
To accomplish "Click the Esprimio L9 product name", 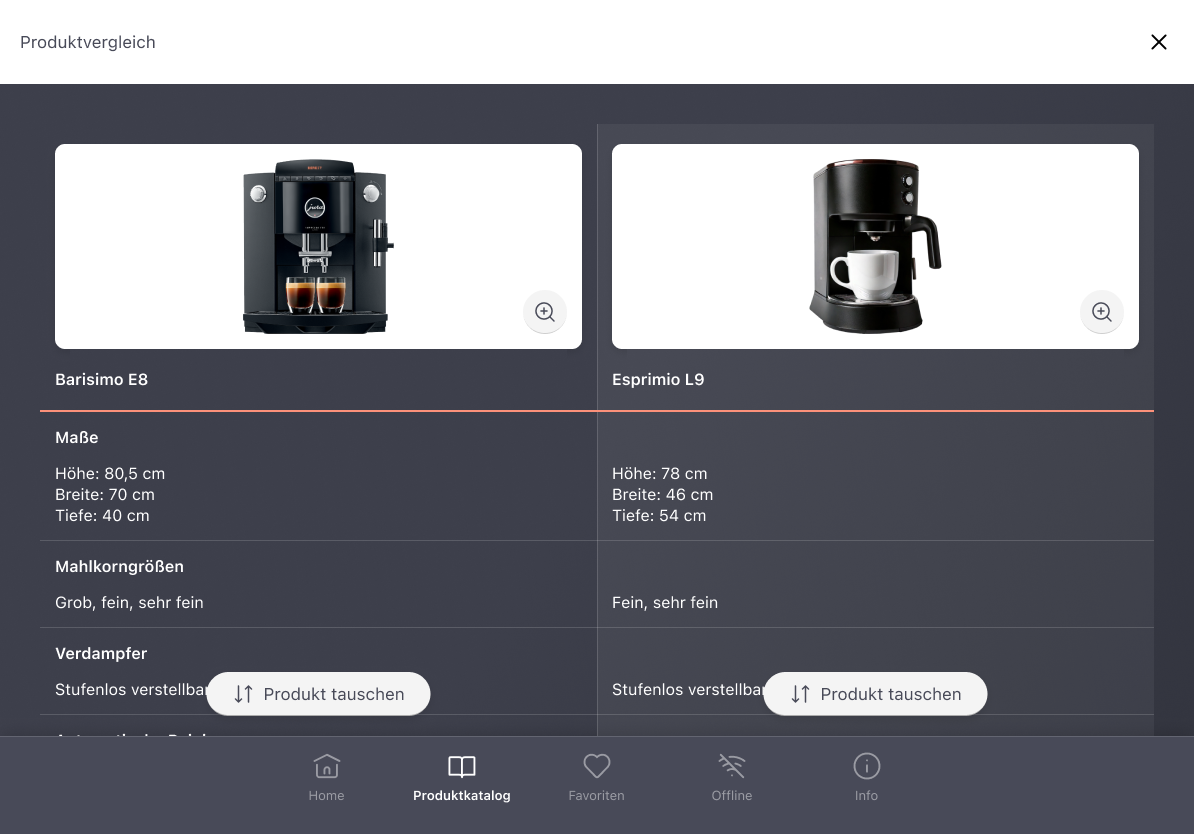I will click(658, 379).
